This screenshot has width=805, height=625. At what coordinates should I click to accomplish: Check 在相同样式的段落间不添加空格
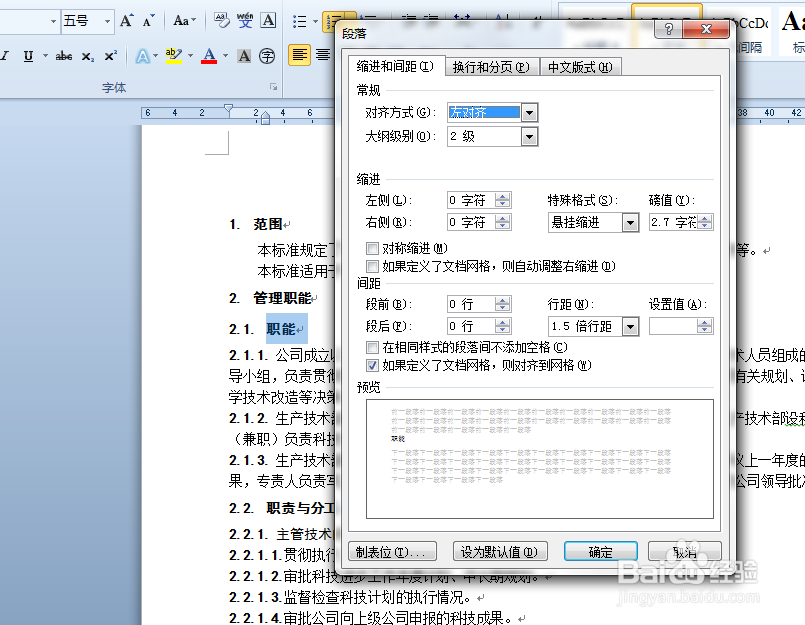pos(372,348)
